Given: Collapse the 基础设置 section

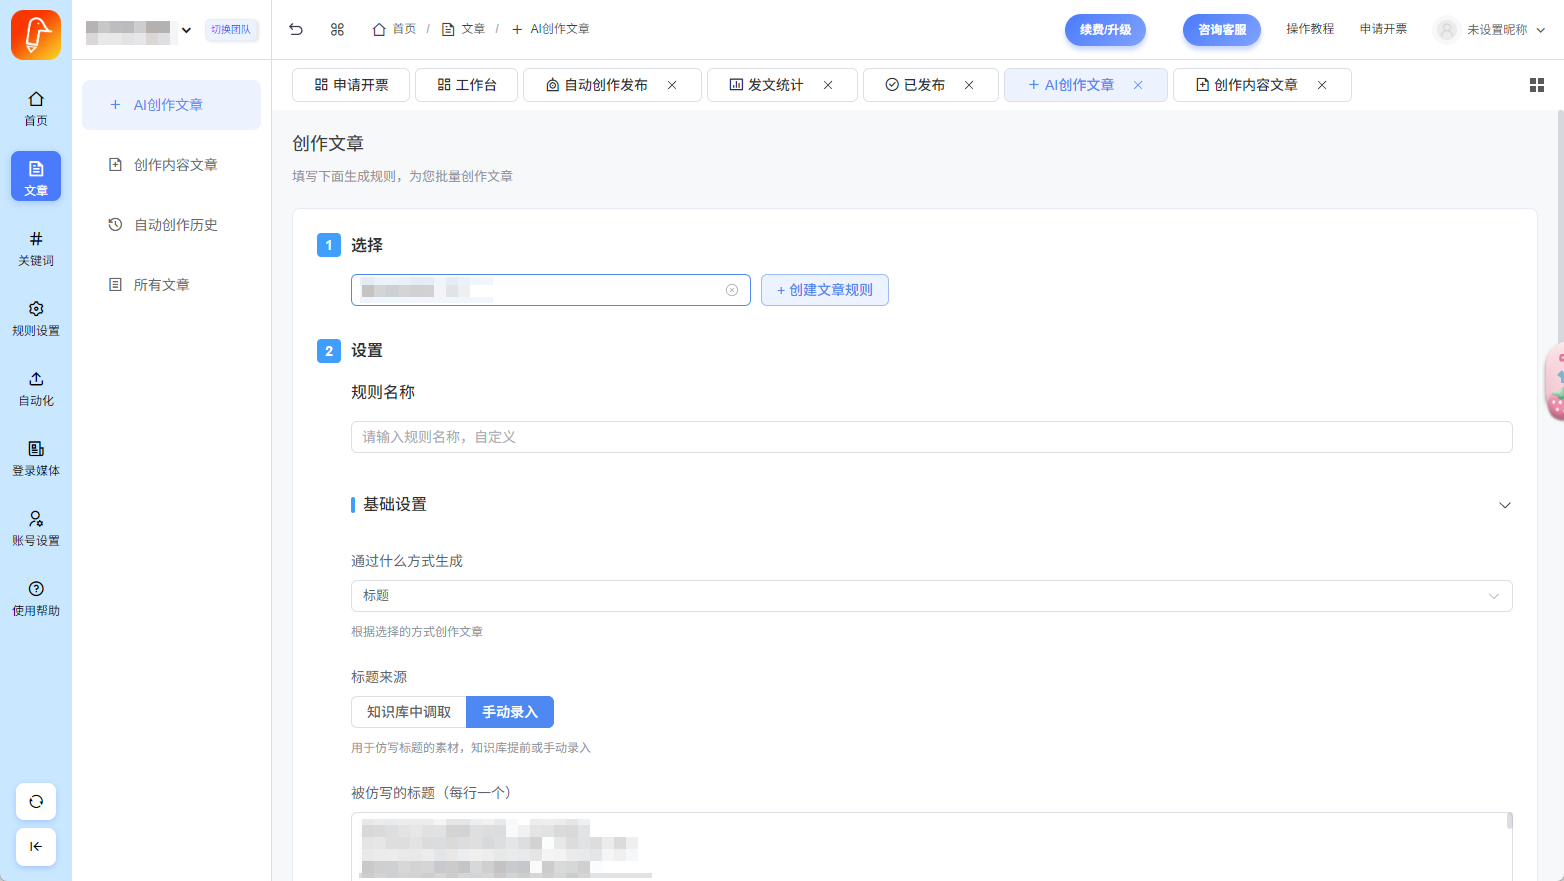Looking at the screenshot, I should [x=1504, y=505].
